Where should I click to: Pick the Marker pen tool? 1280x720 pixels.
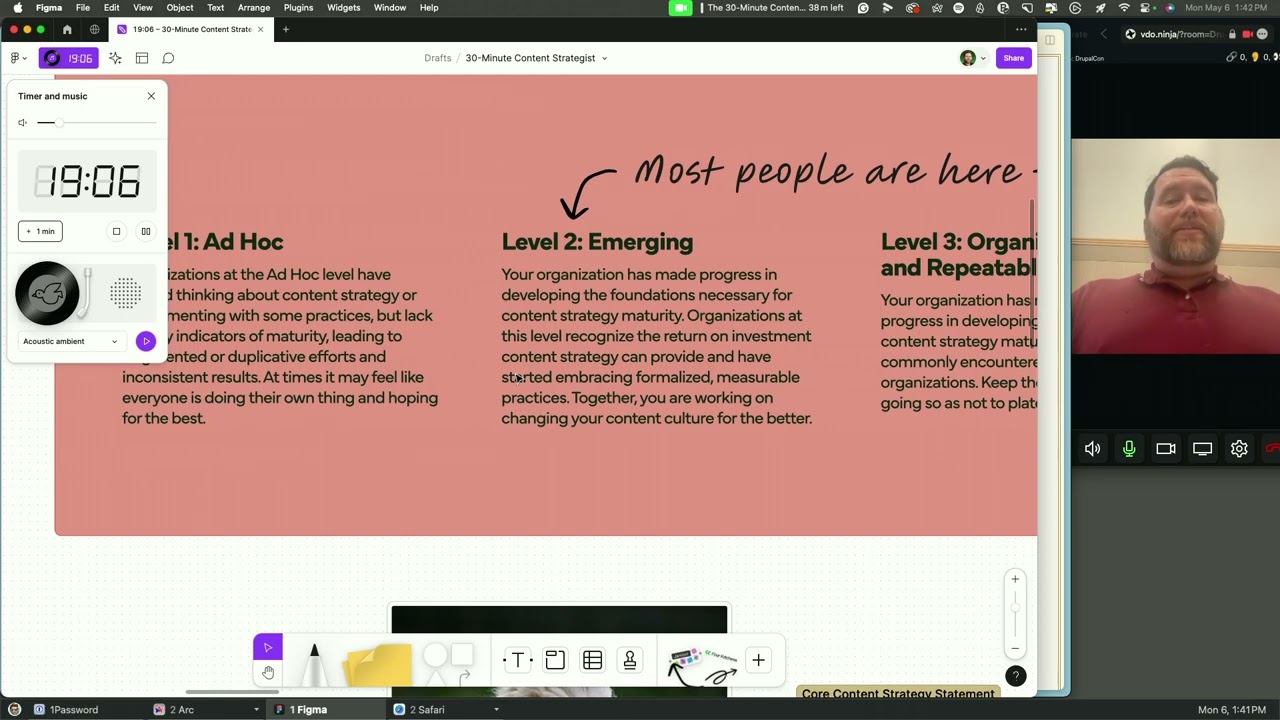[x=314, y=664]
